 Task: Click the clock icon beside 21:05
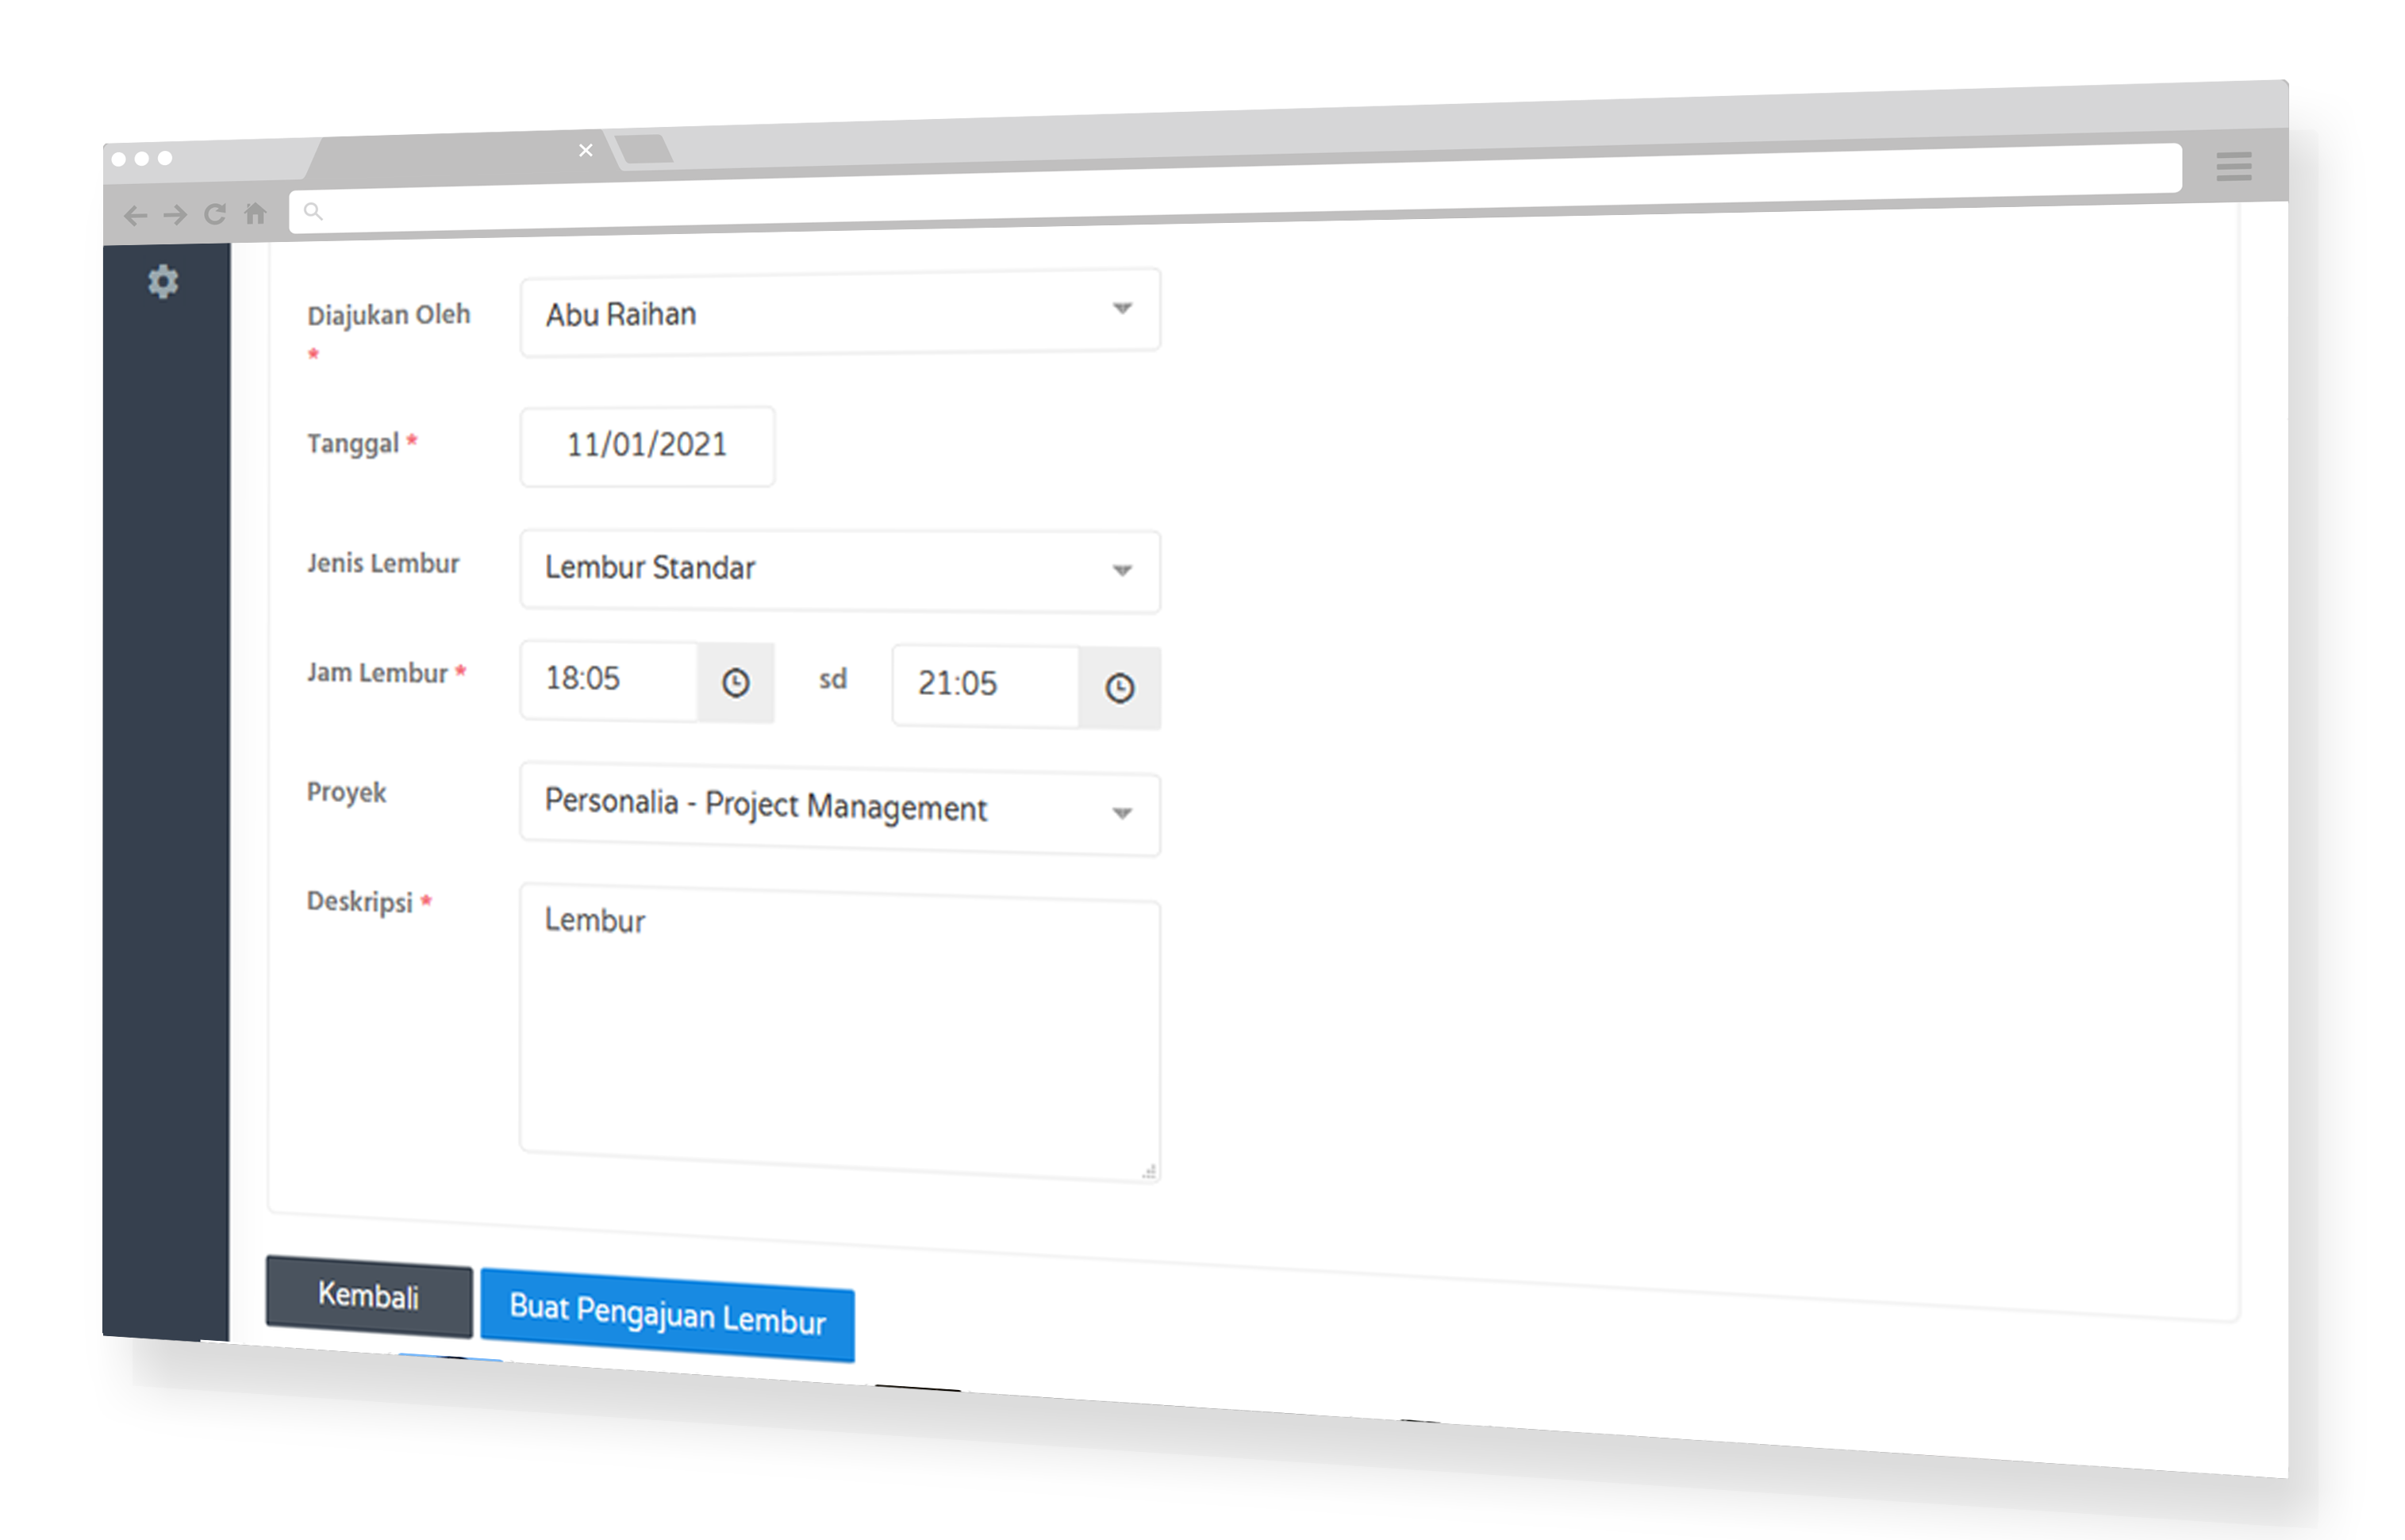tap(1120, 688)
